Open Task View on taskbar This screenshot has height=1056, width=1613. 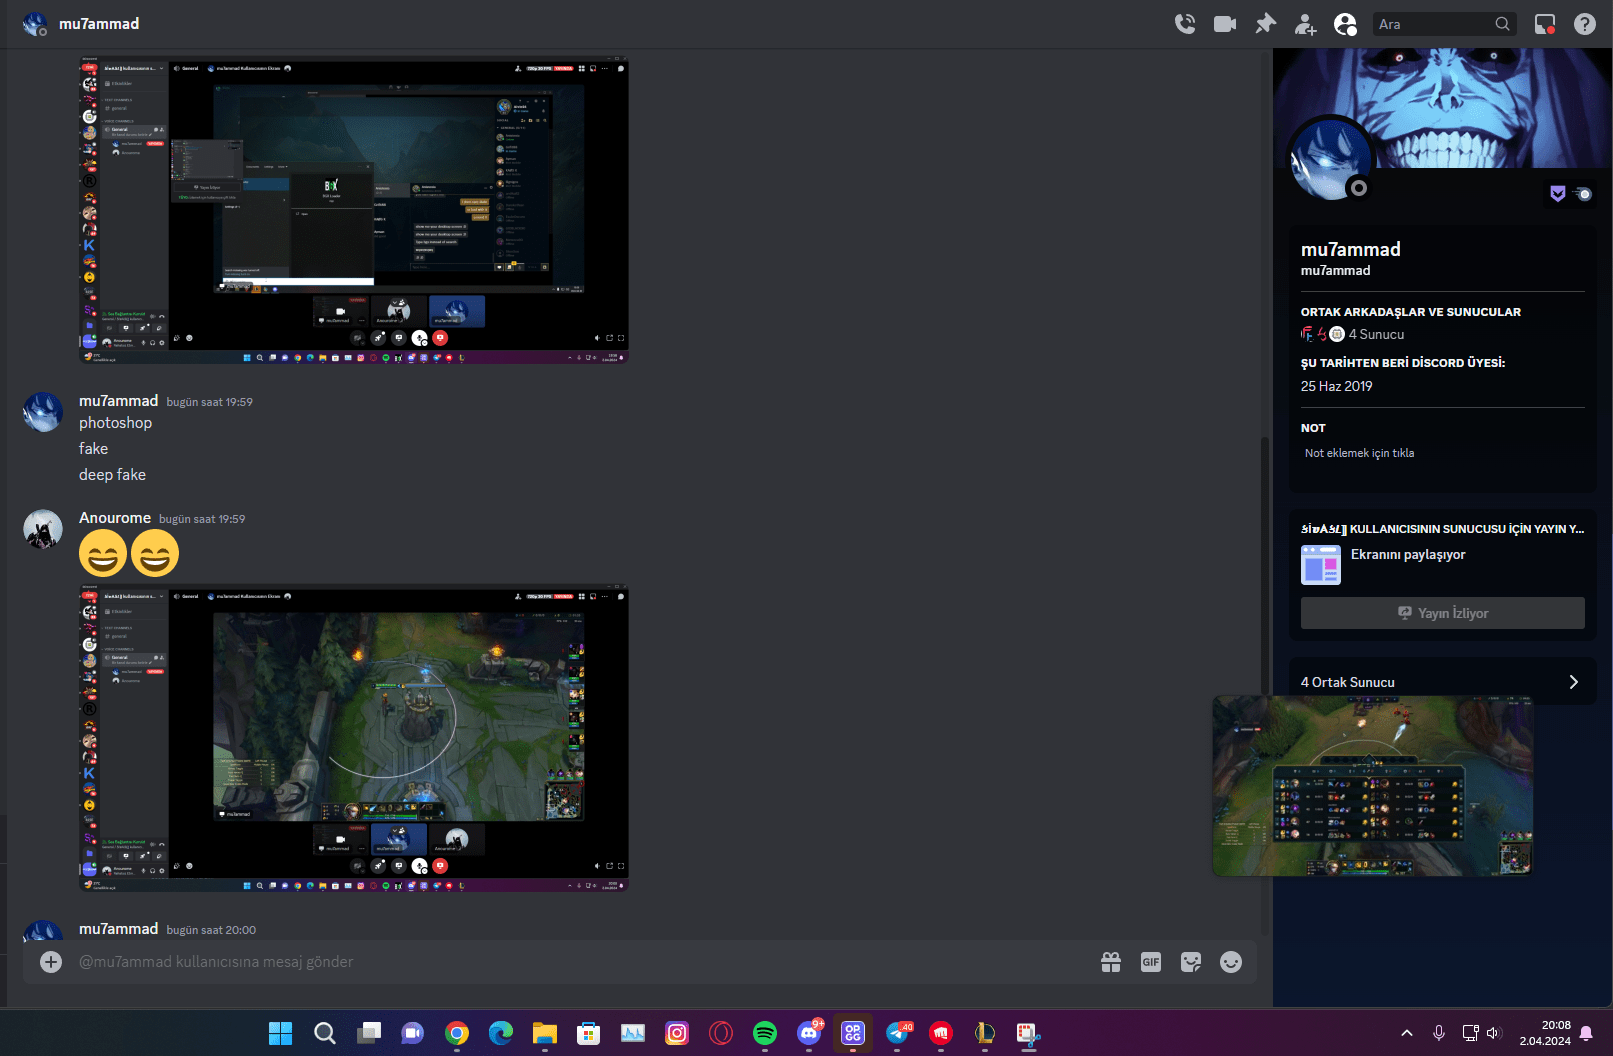pyautogui.click(x=369, y=1033)
